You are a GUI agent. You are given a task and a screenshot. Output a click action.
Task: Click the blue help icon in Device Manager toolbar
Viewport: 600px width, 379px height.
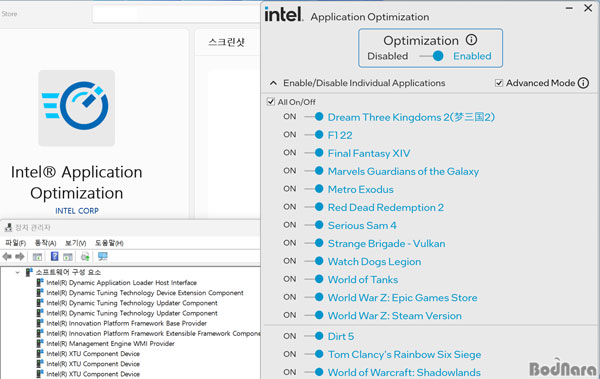pos(54,256)
